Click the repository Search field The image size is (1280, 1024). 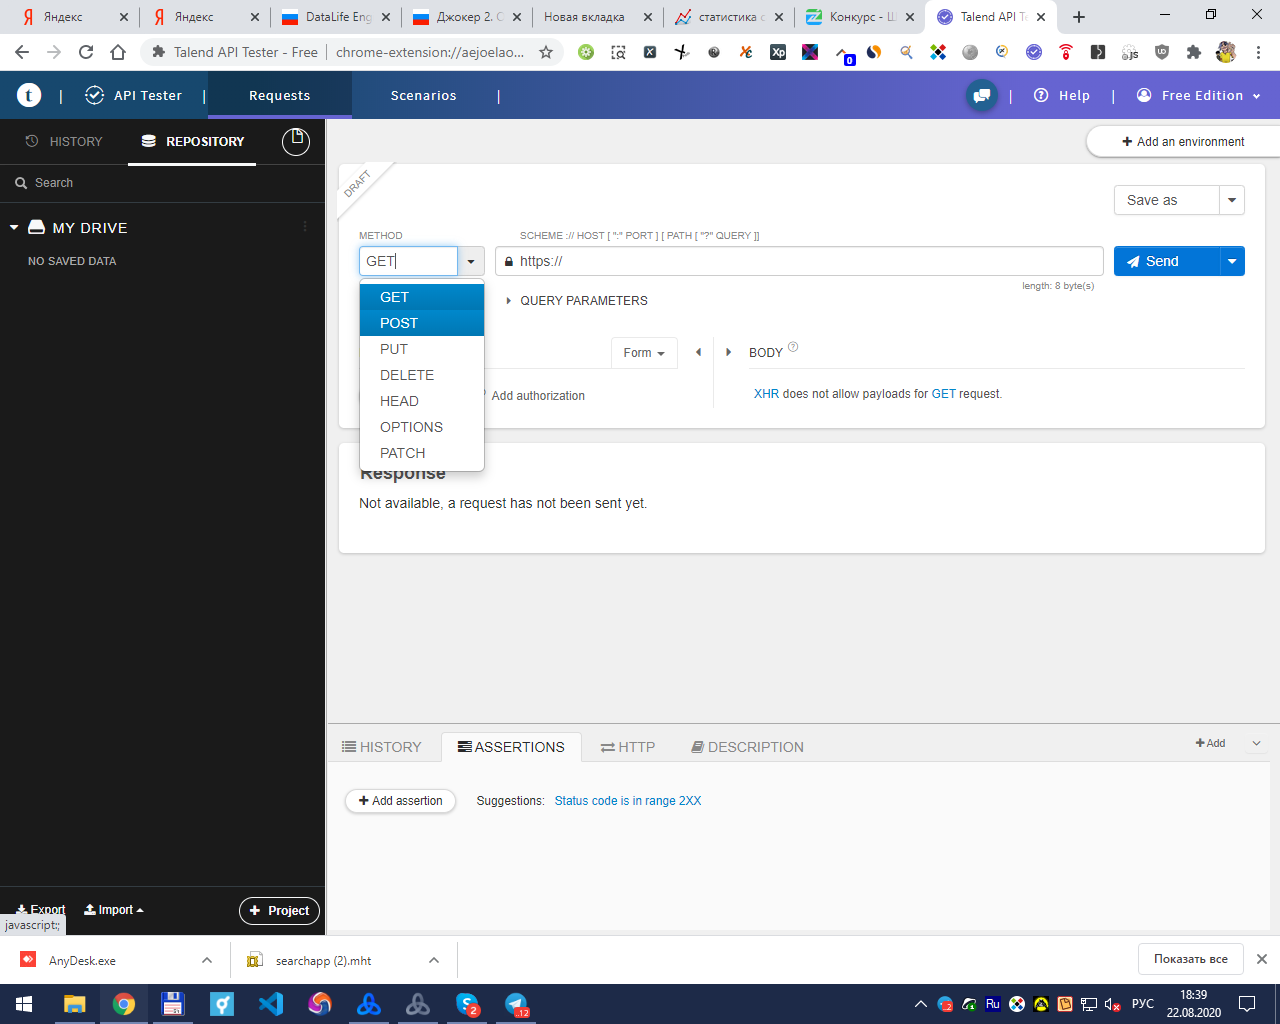(x=162, y=183)
